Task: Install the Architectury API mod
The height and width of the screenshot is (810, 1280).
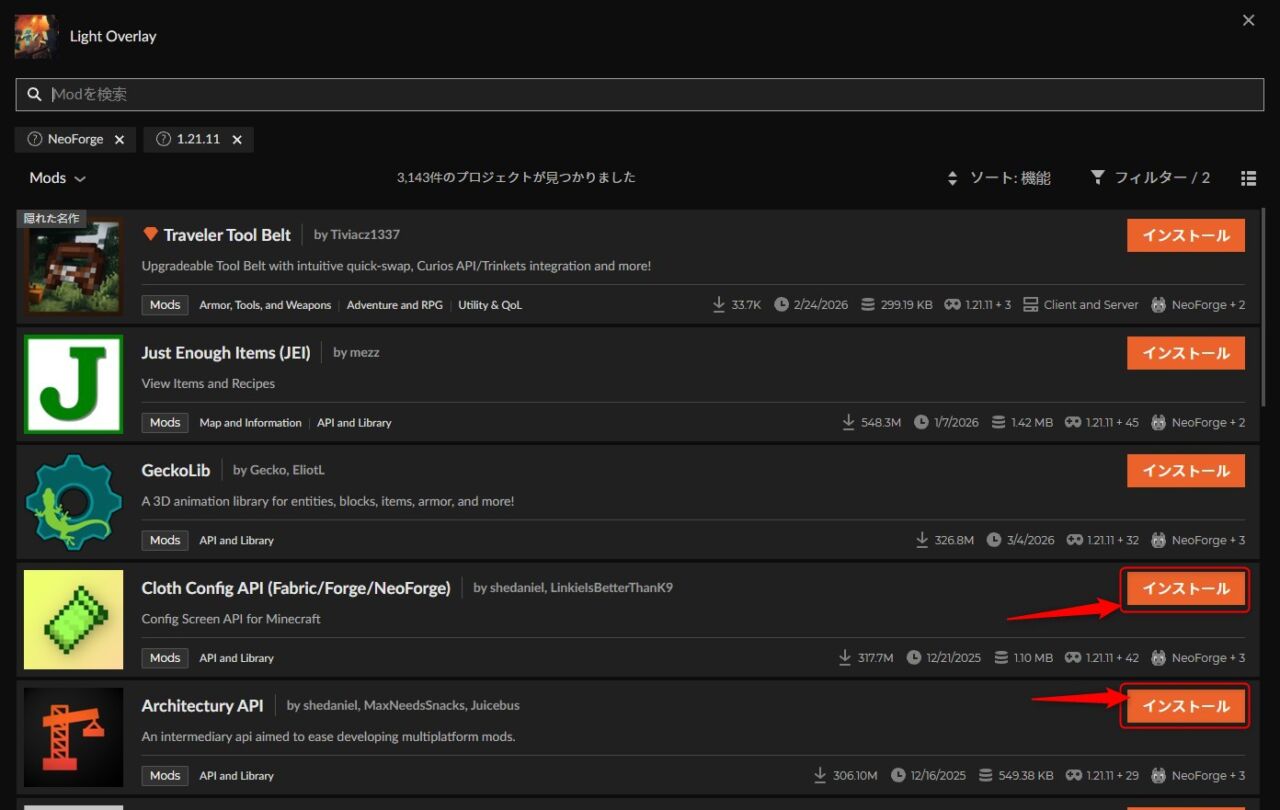Action: pos(1185,706)
